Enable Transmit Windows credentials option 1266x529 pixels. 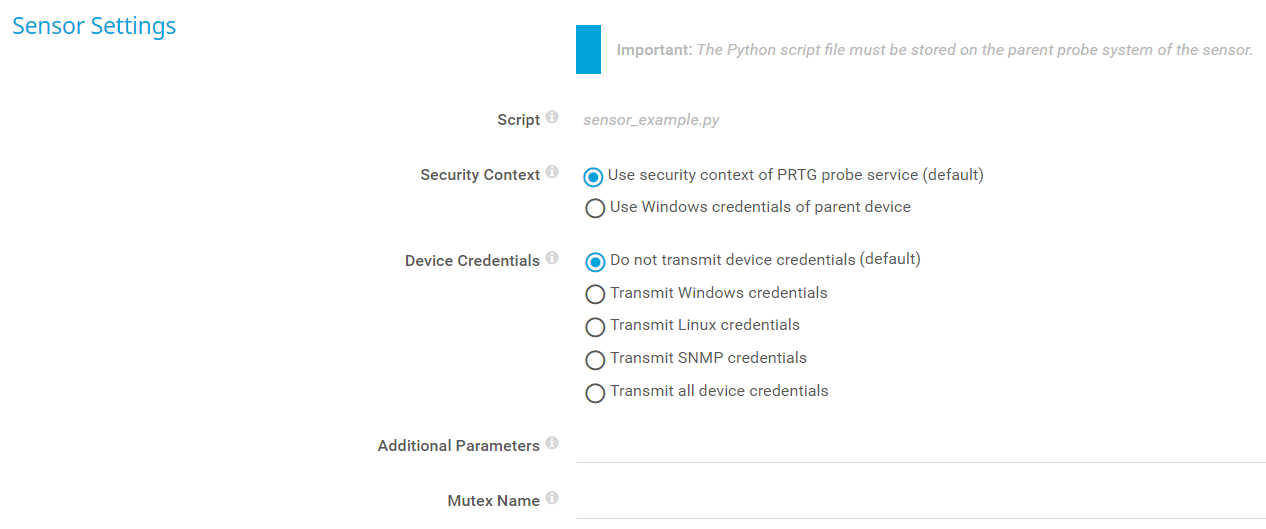595,294
